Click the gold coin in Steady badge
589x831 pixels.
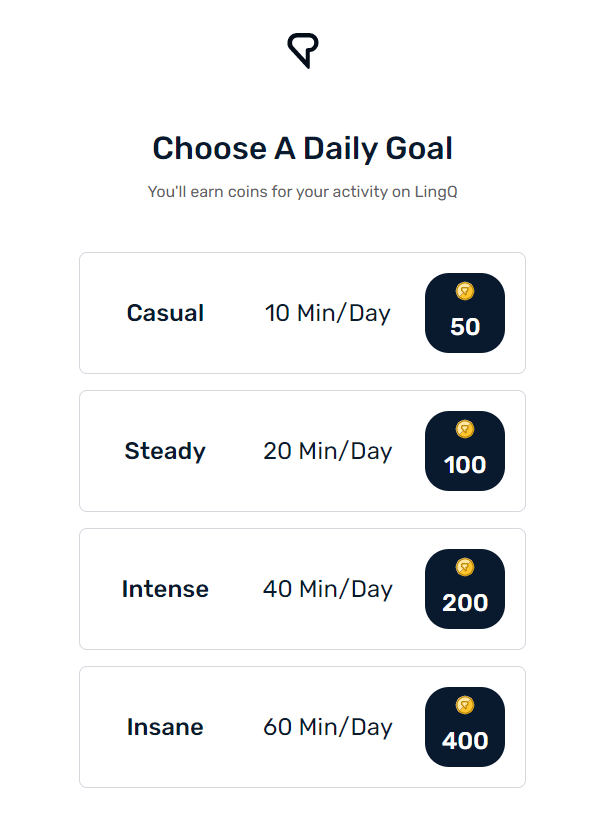[465, 429]
